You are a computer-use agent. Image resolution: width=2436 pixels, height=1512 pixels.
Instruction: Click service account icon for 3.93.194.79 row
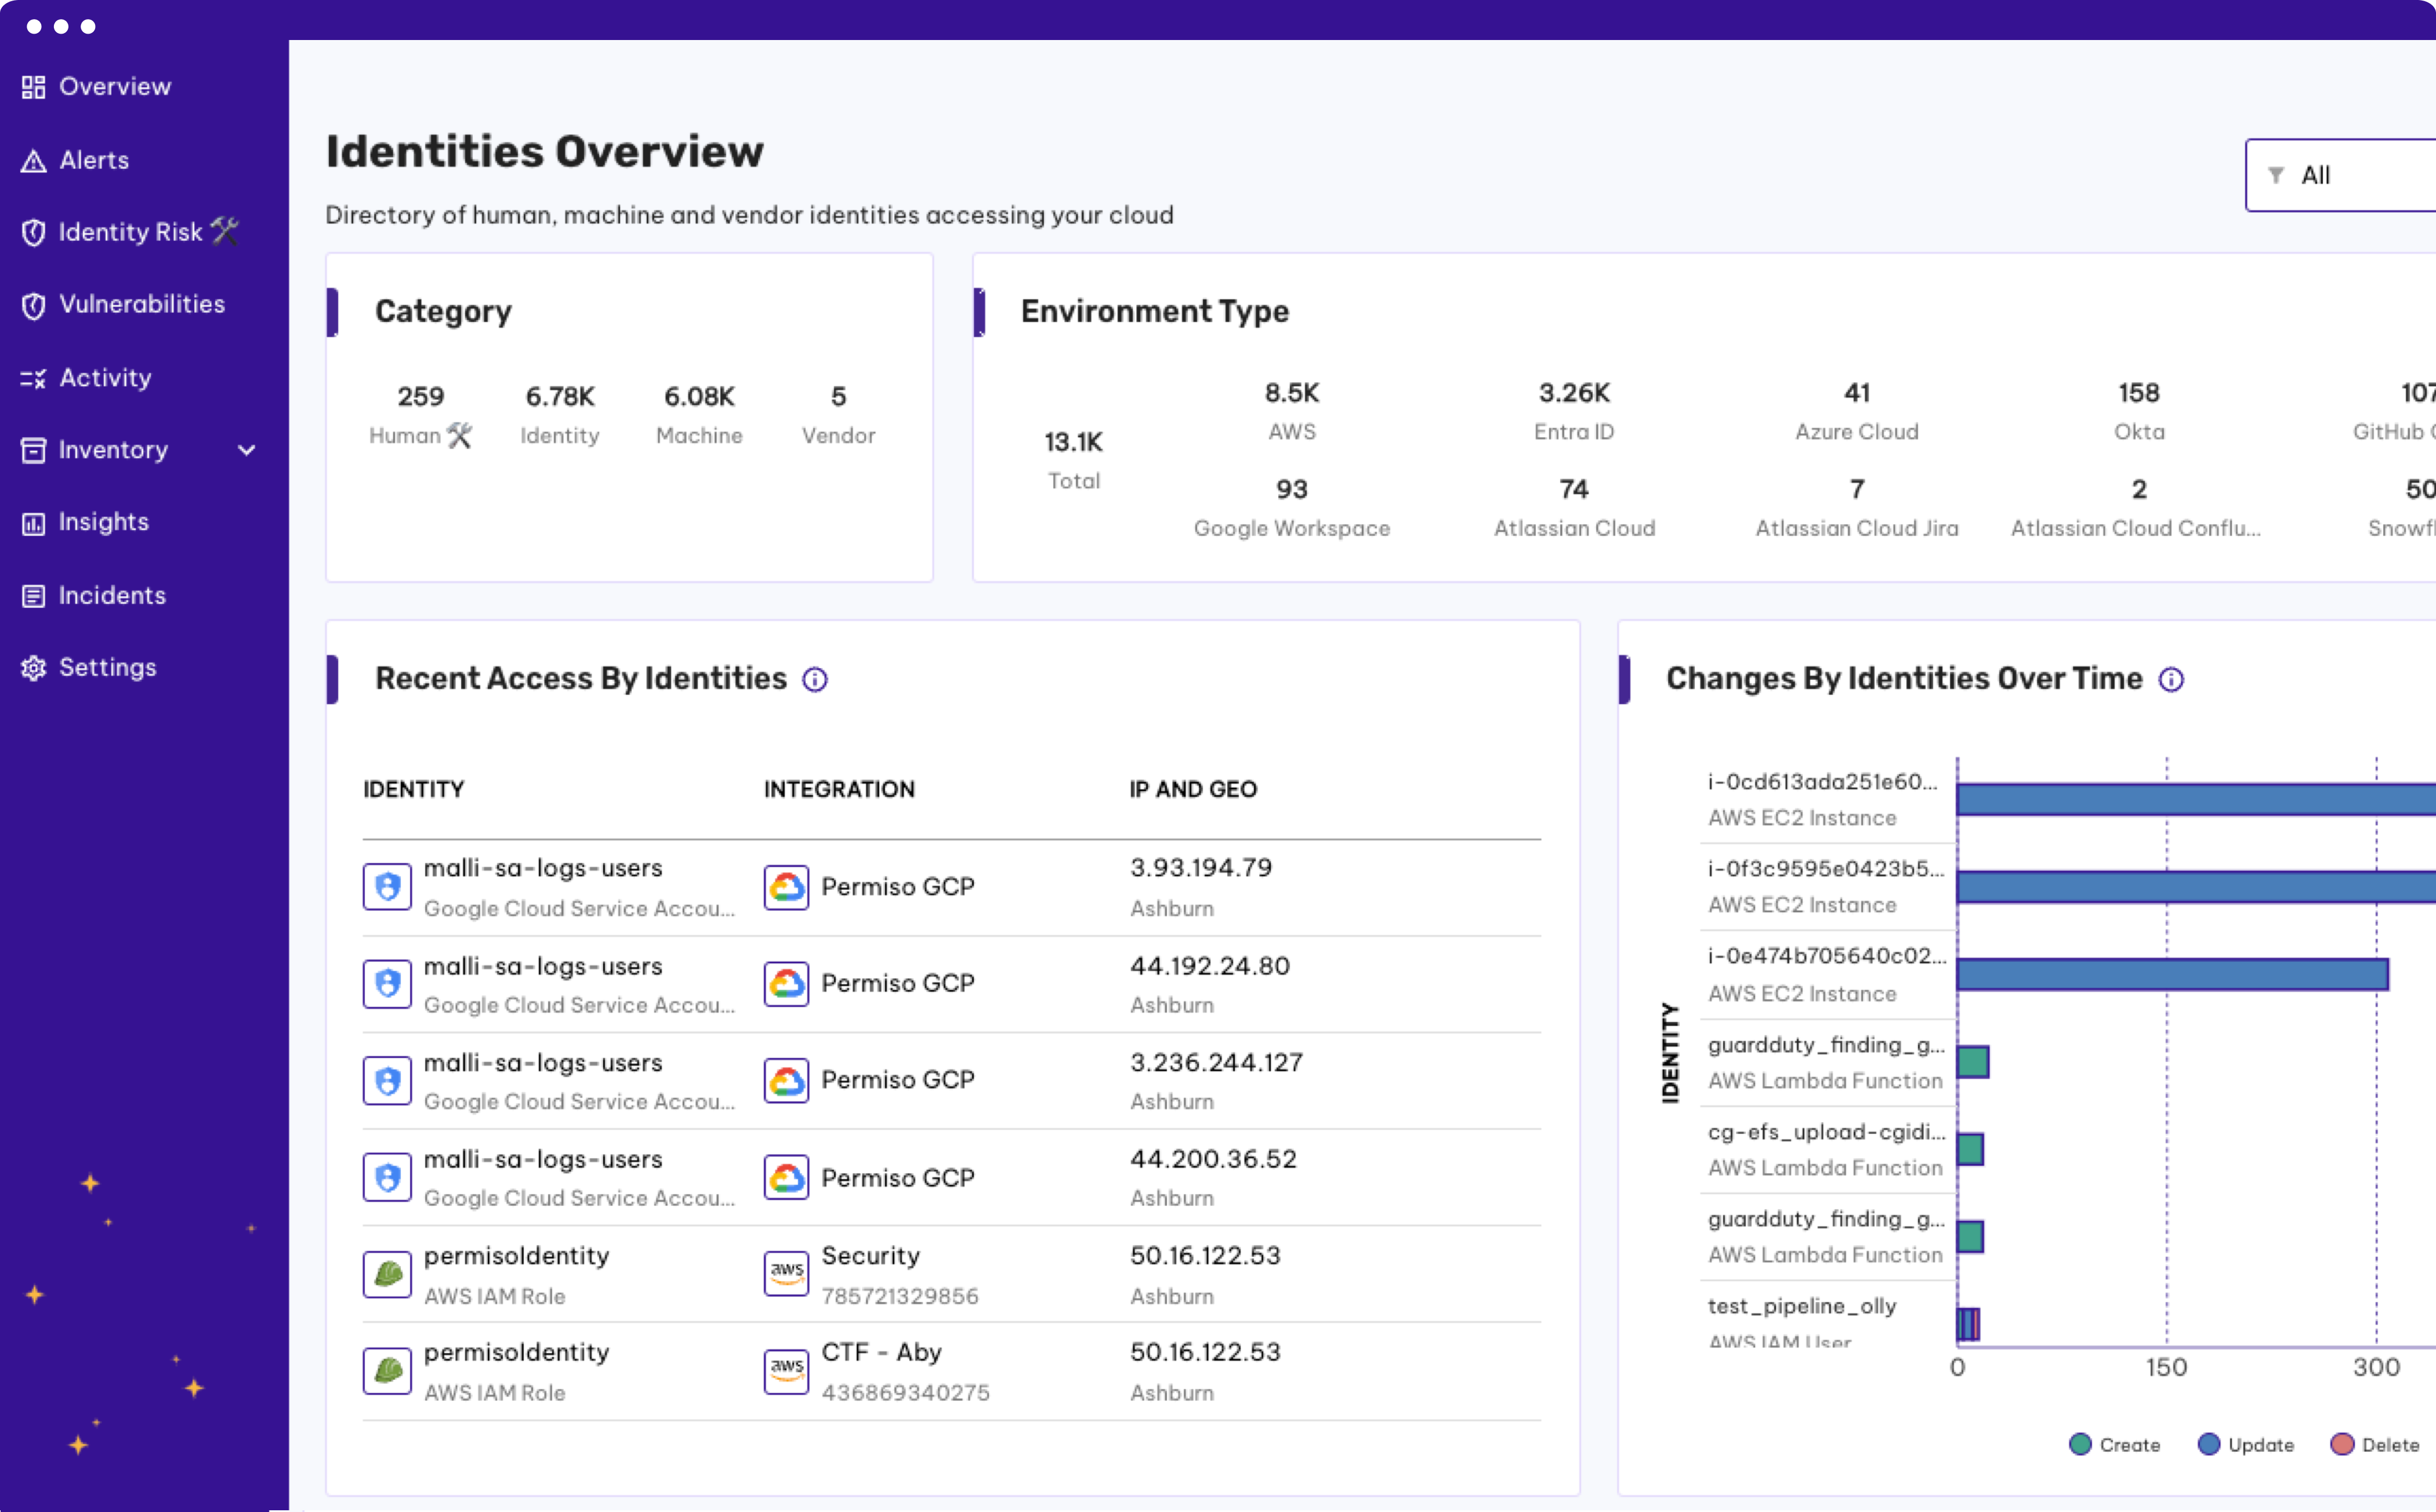click(x=388, y=887)
